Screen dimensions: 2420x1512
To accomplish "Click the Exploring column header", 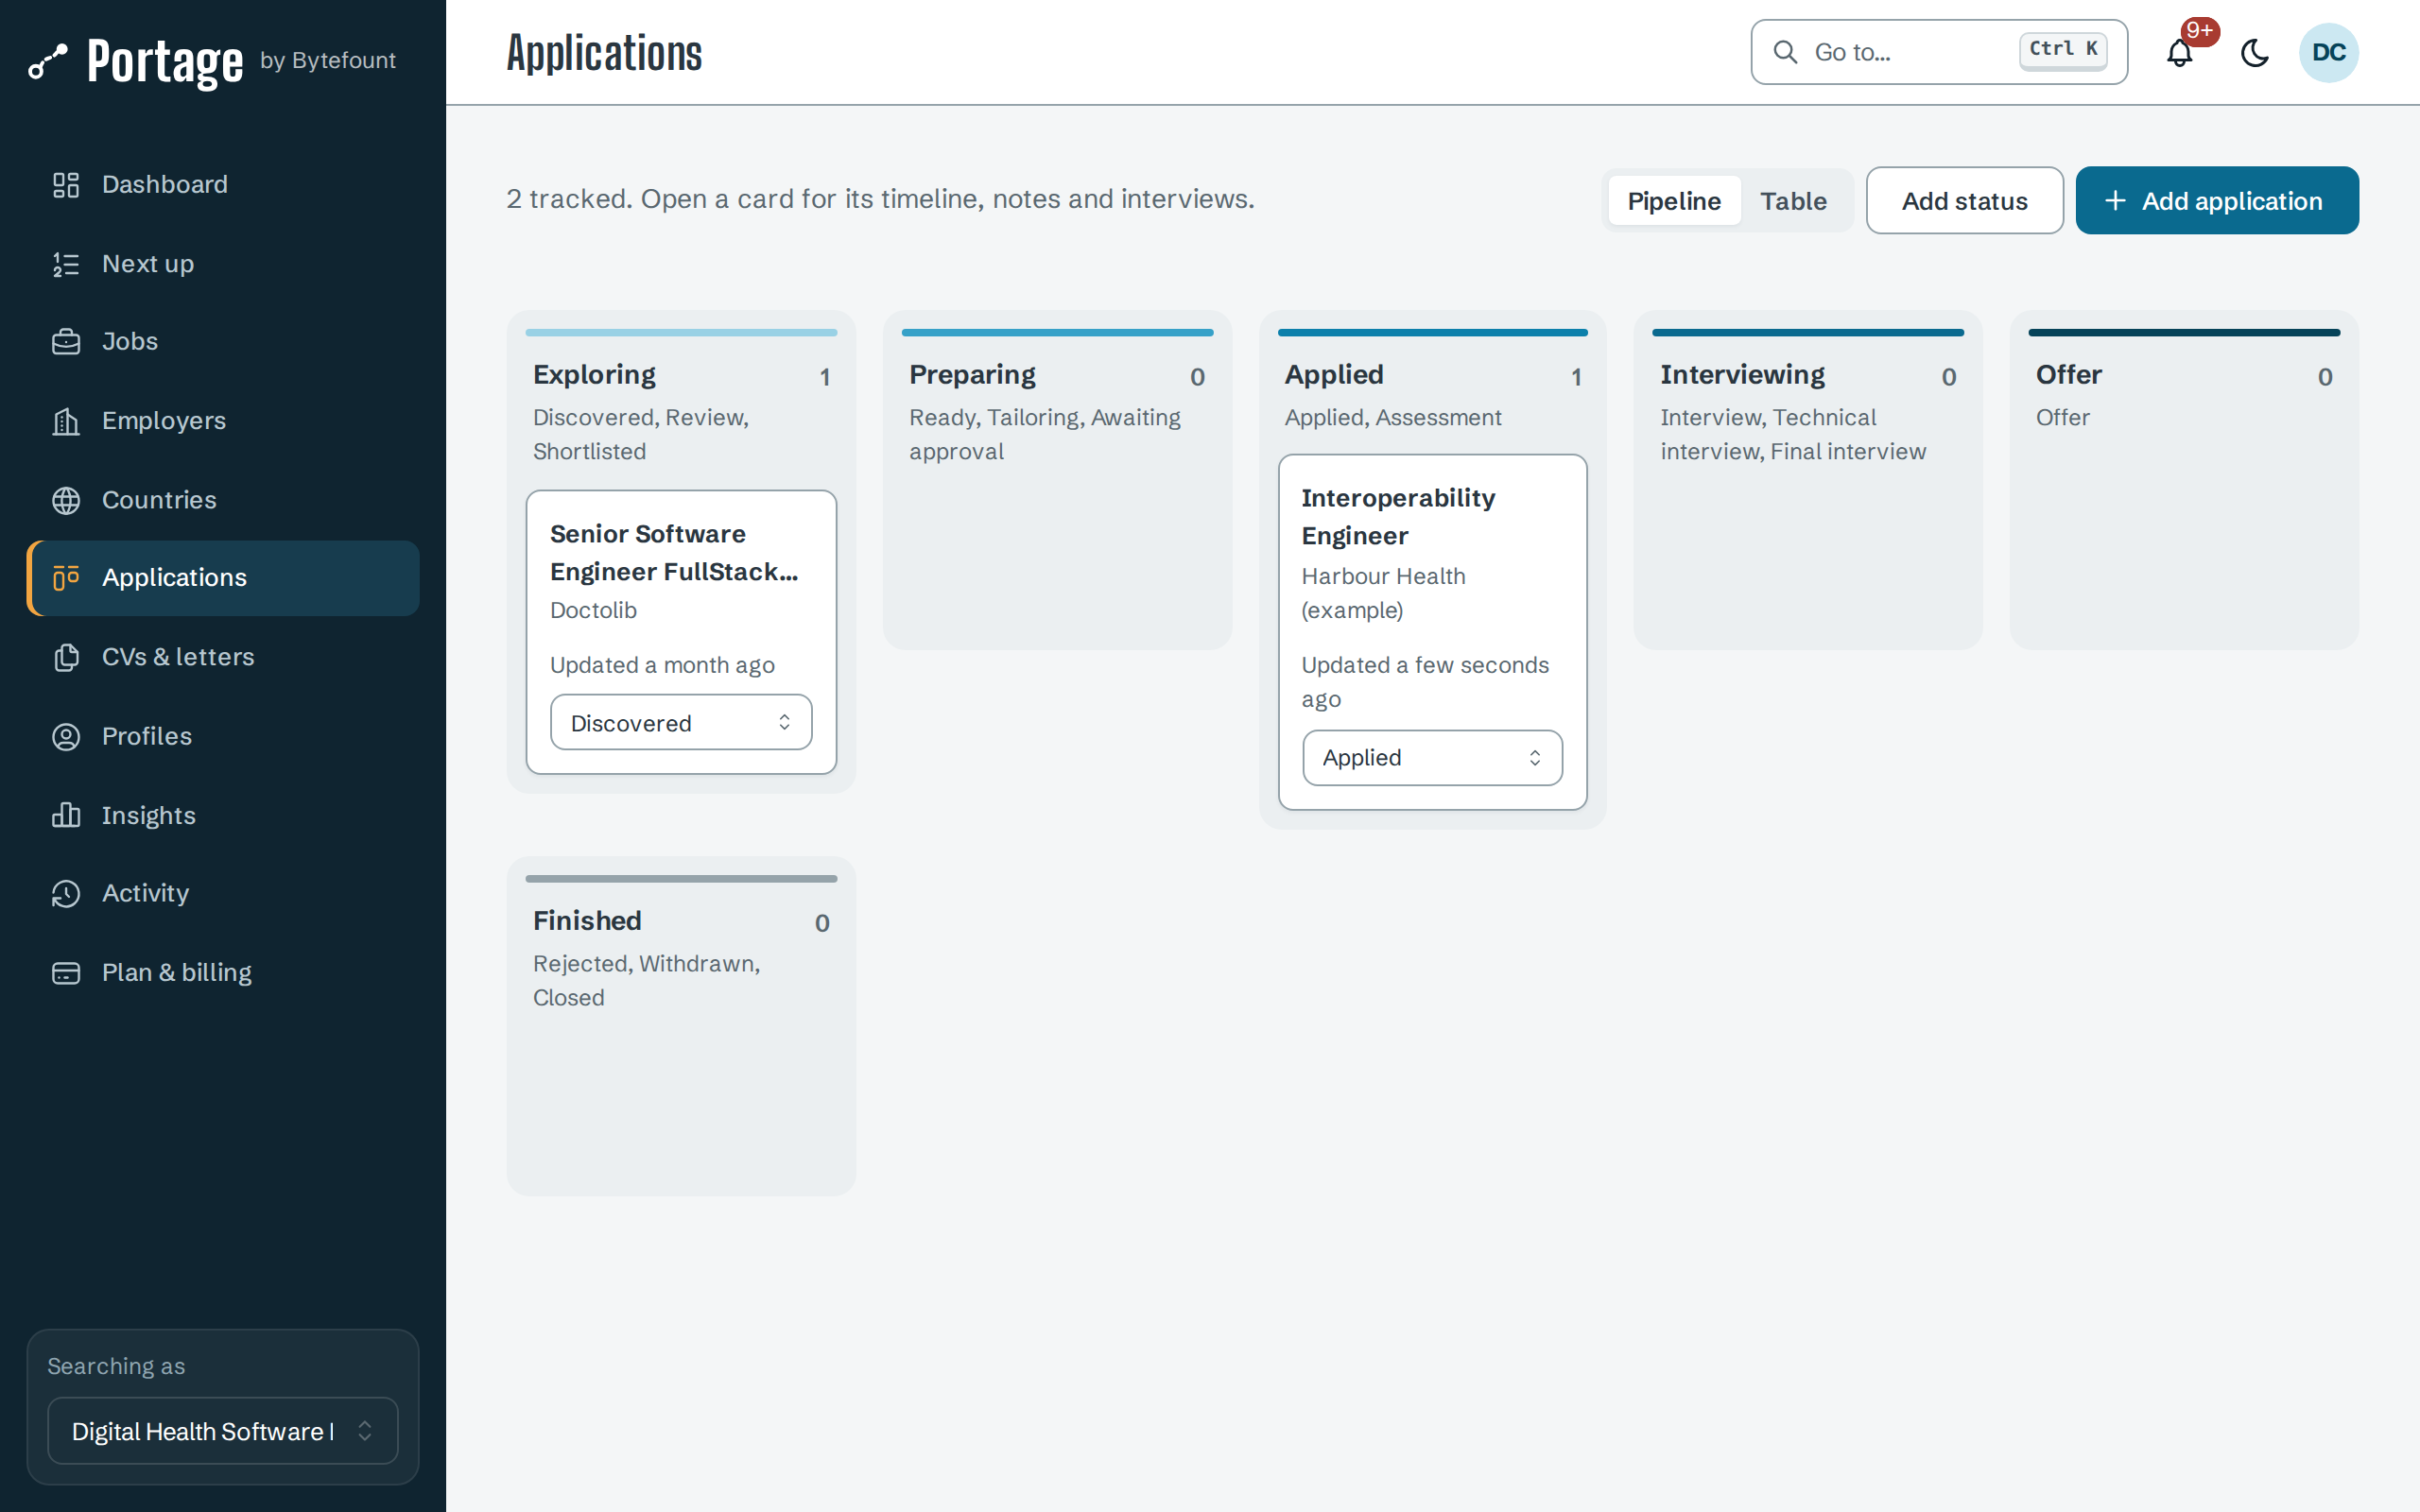I will [x=594, y=375].
